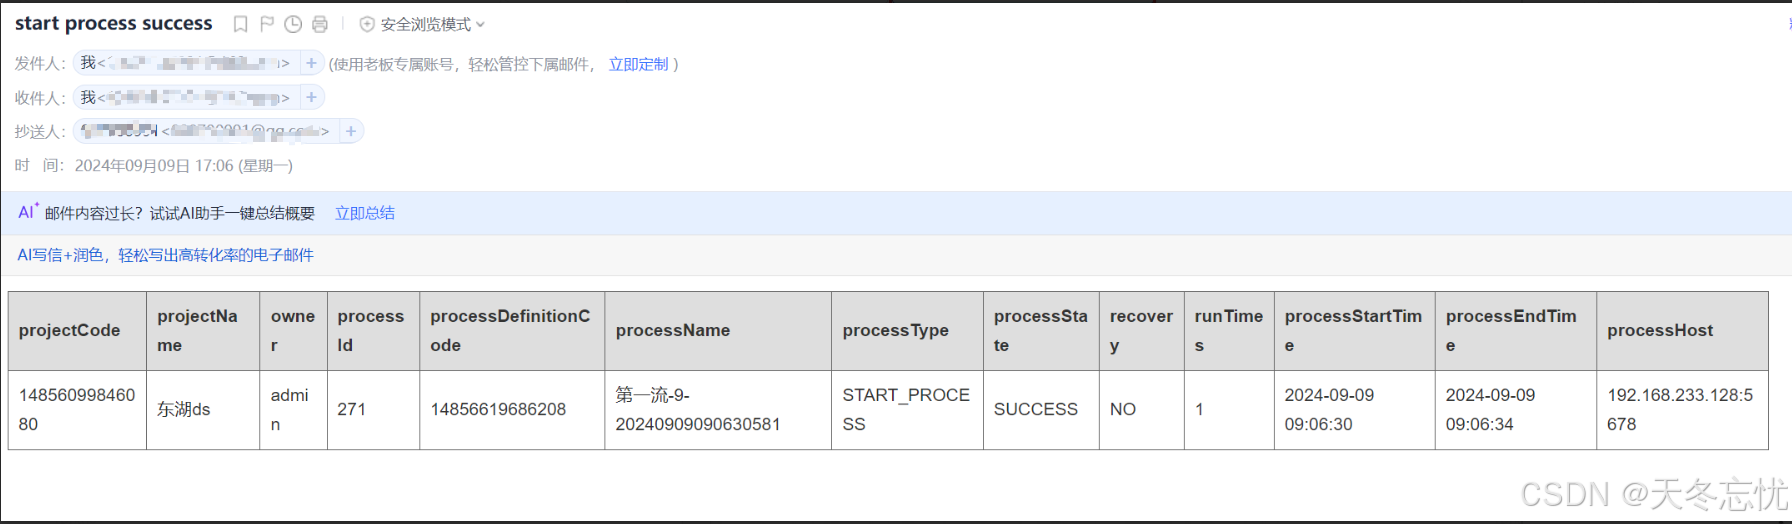Viewport: 1792px width, 524px height.
Task: Click the bookmark icon beside the subject
Action: point(240,24)
